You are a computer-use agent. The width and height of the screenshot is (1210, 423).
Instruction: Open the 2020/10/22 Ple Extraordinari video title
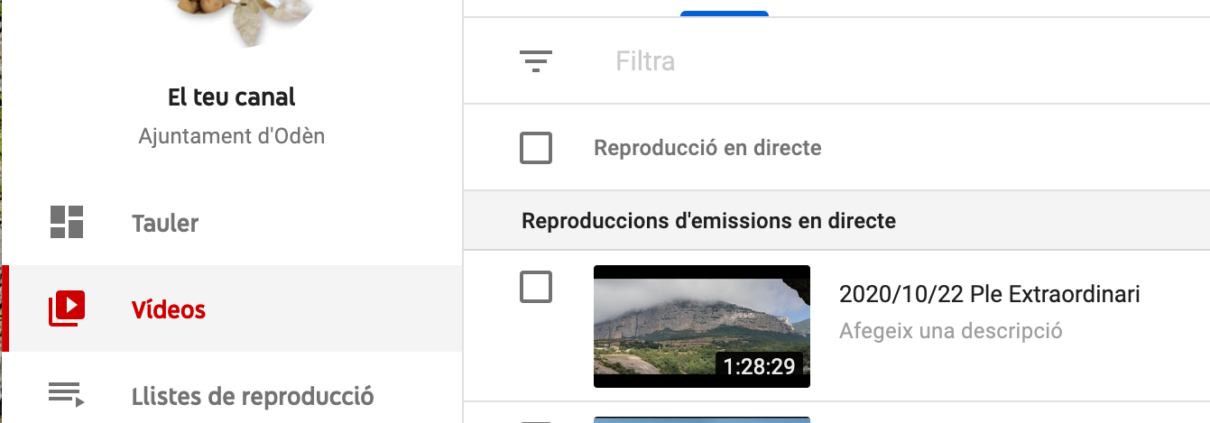coord(989,294)
